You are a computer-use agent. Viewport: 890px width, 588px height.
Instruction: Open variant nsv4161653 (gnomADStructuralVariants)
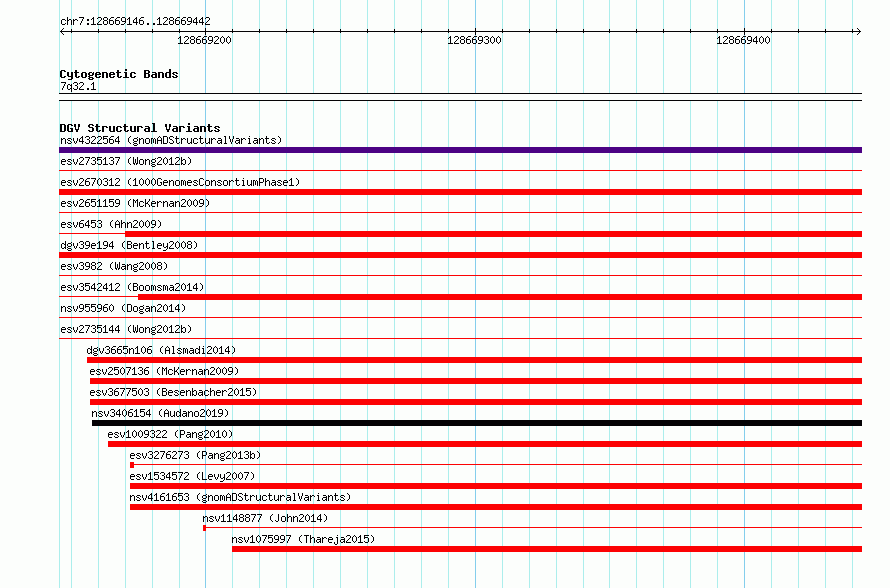point(240,497)
